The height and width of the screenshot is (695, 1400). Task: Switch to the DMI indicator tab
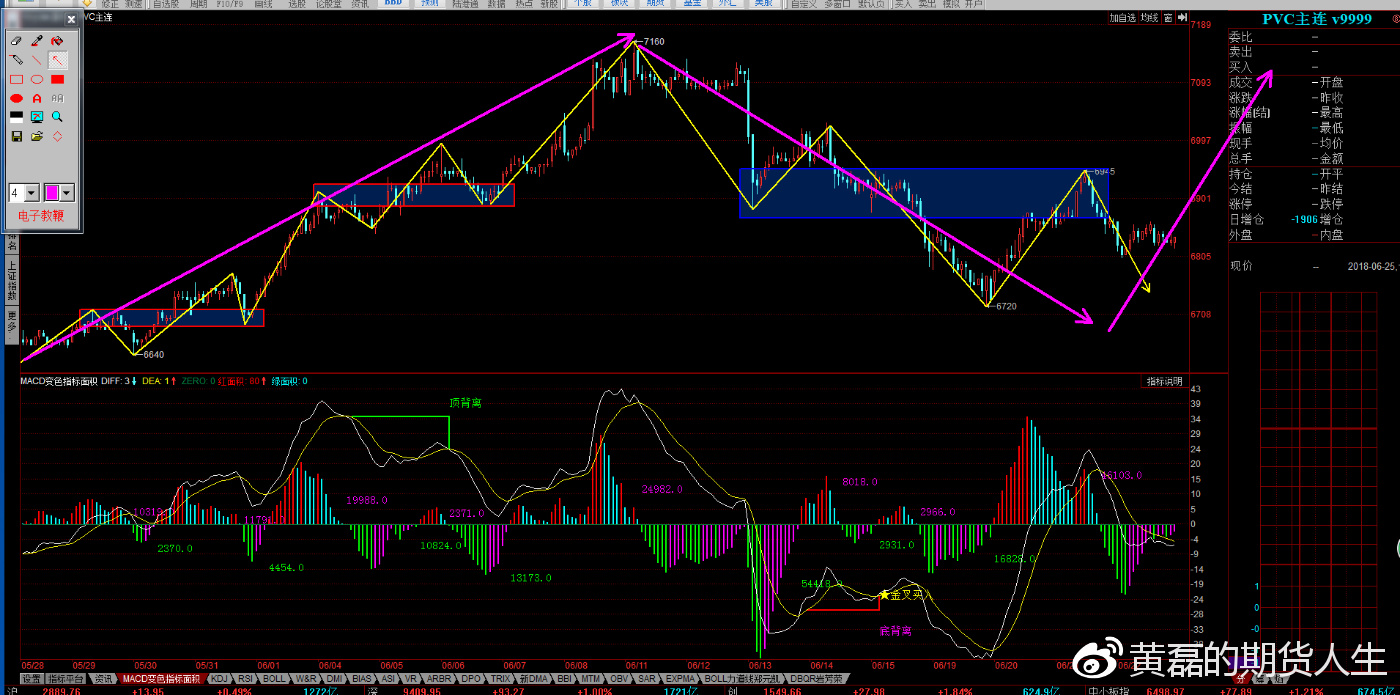click(334, 679)
